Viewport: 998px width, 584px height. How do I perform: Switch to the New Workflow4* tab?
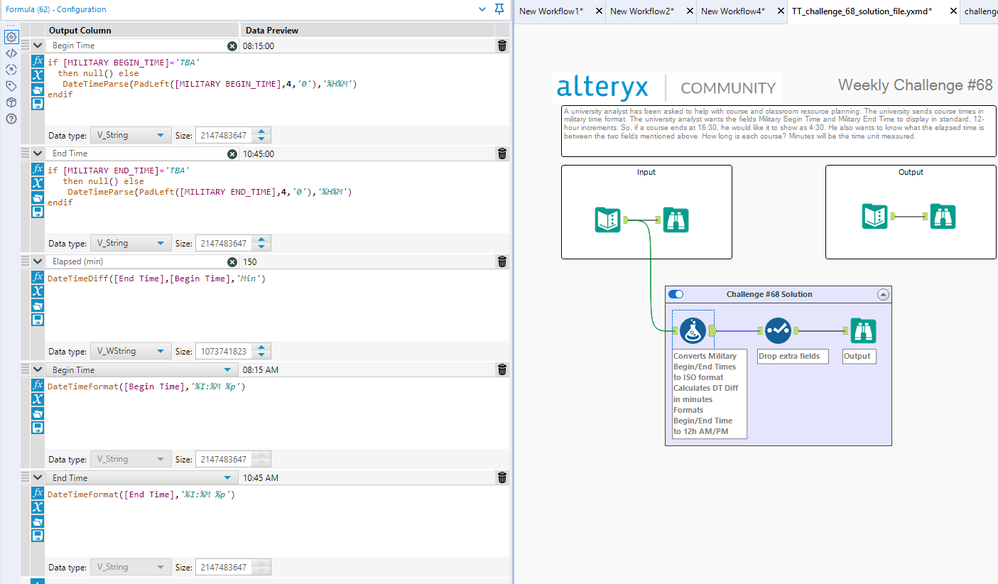click(x=733, y=11)
